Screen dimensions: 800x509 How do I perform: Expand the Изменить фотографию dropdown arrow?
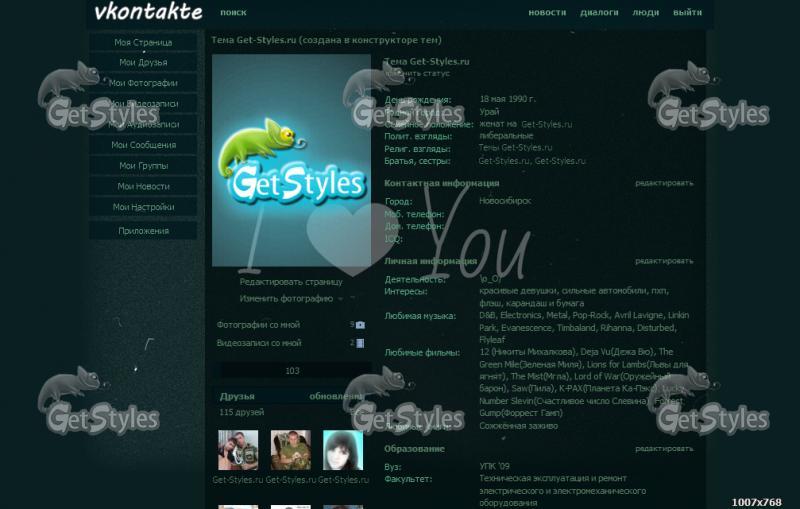(x=341, y=299)
